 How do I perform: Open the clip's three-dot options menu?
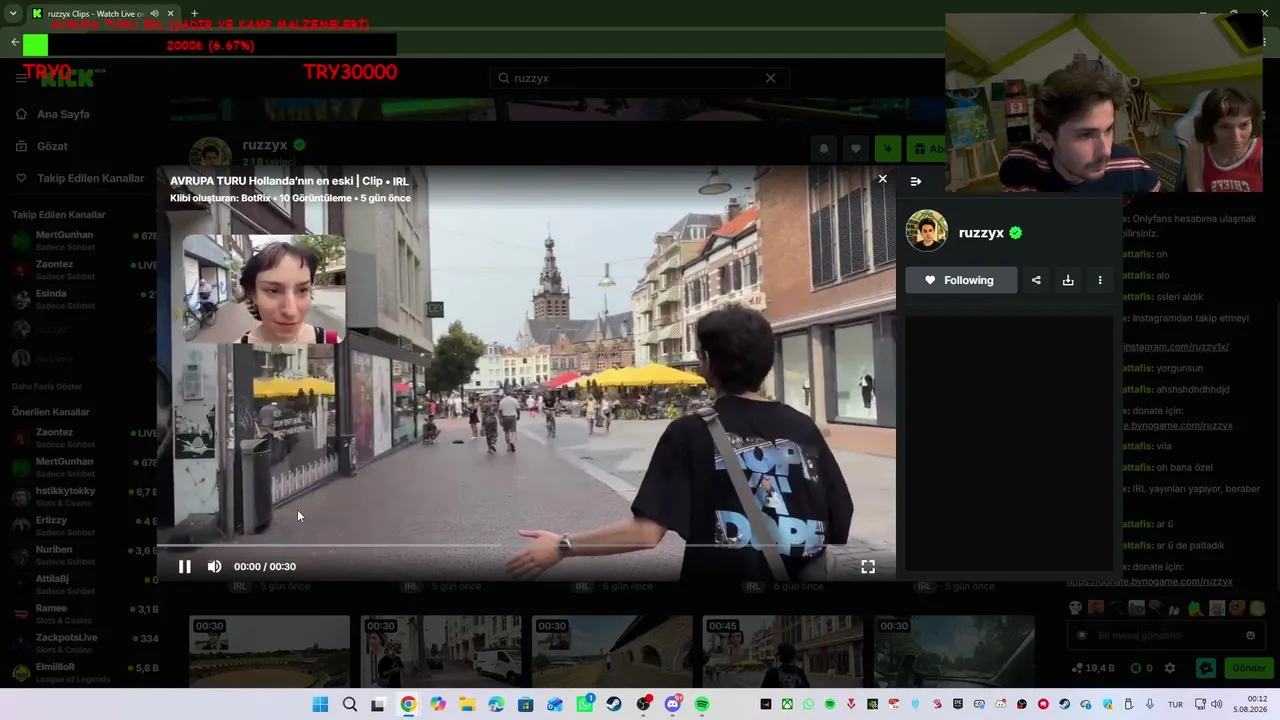(x=1100, y=280)
